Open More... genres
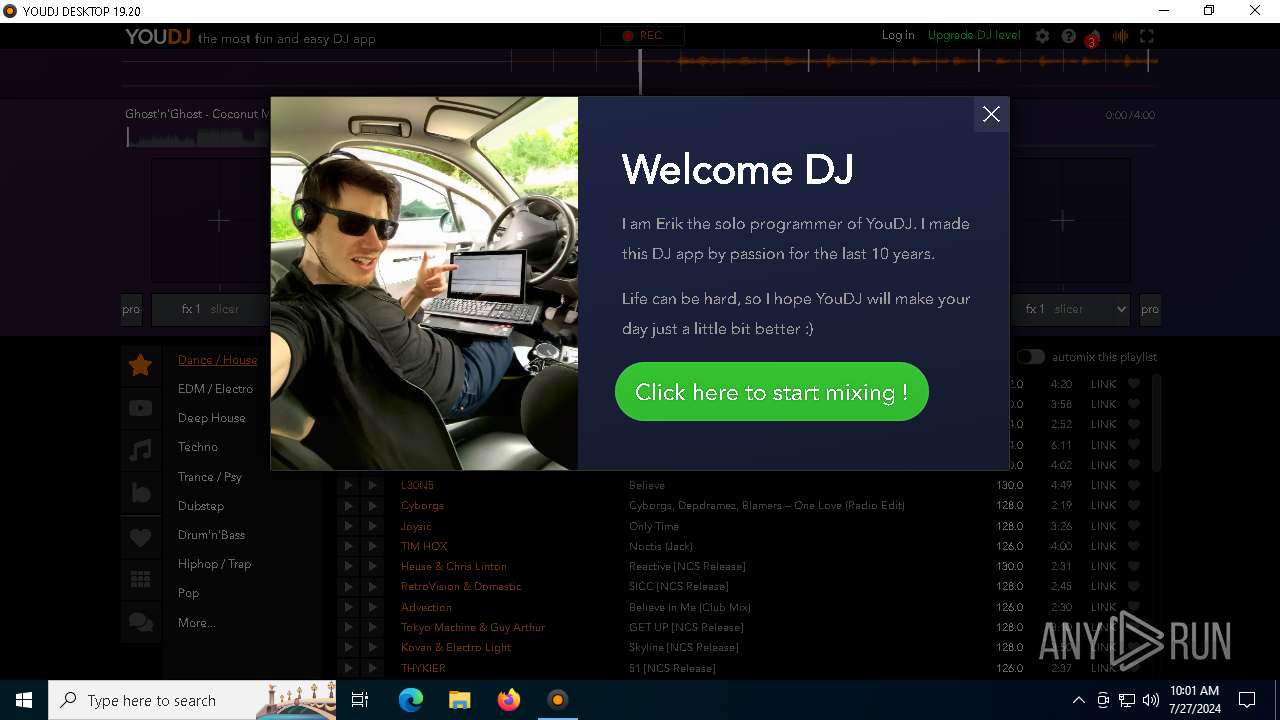Screen dimensions: 1280x720 (x=196, y=623)
